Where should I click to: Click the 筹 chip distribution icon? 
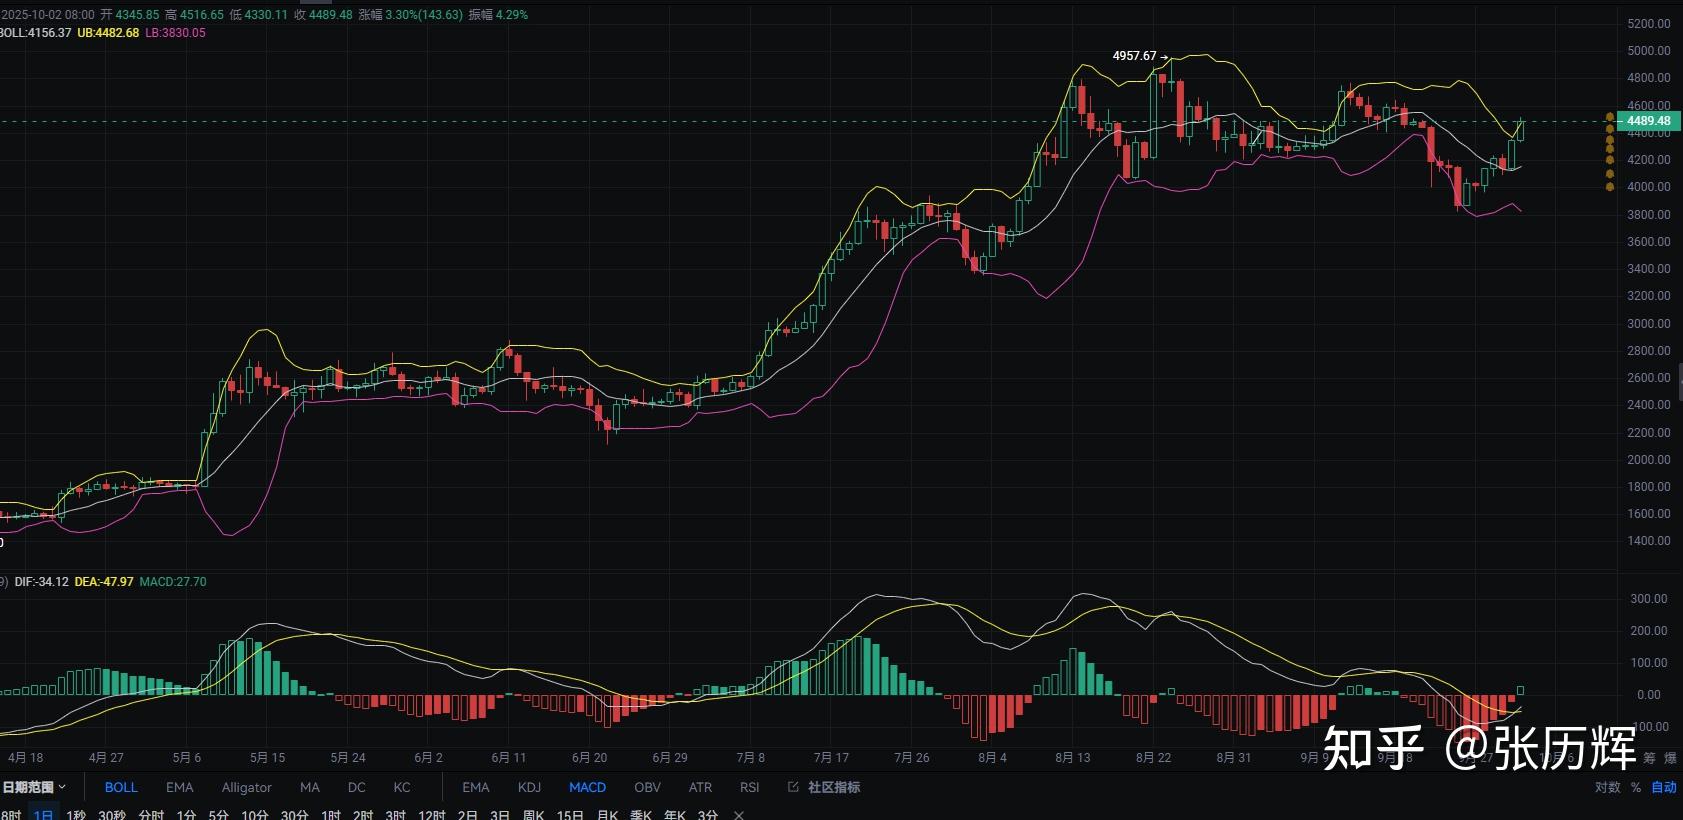(1650, 758)
